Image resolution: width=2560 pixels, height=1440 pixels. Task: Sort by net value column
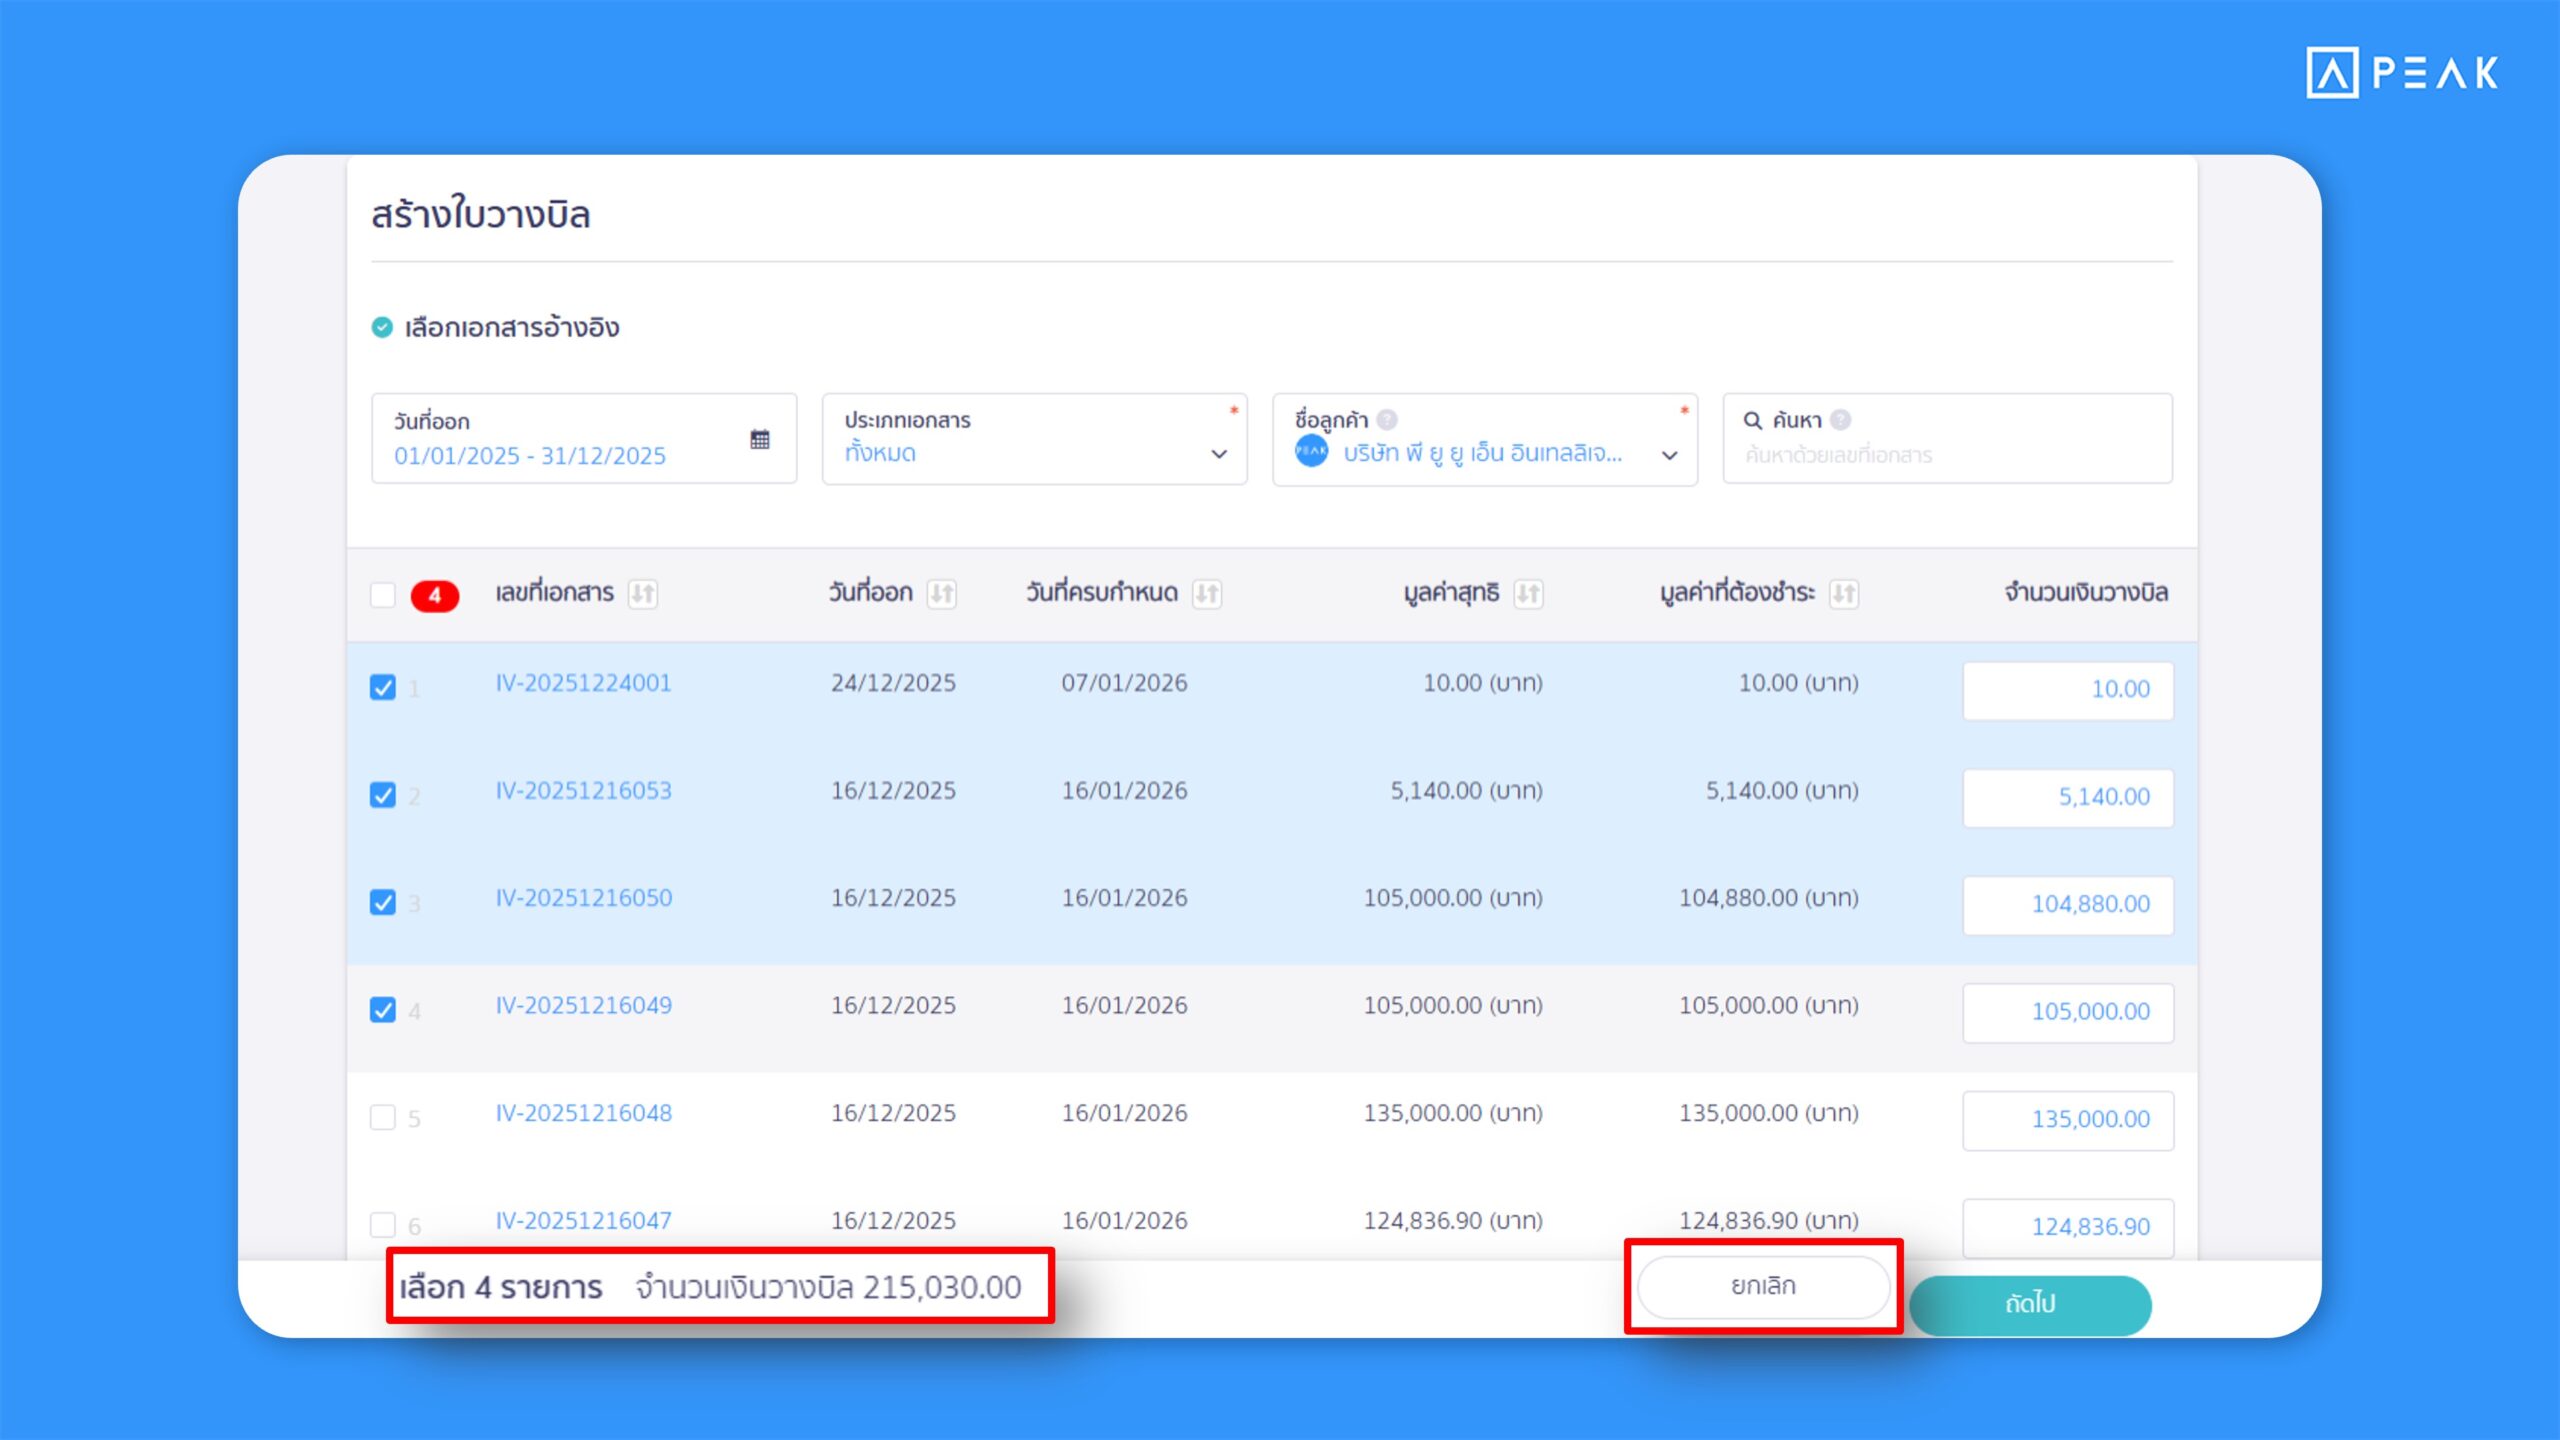(x=1527, y=594)
